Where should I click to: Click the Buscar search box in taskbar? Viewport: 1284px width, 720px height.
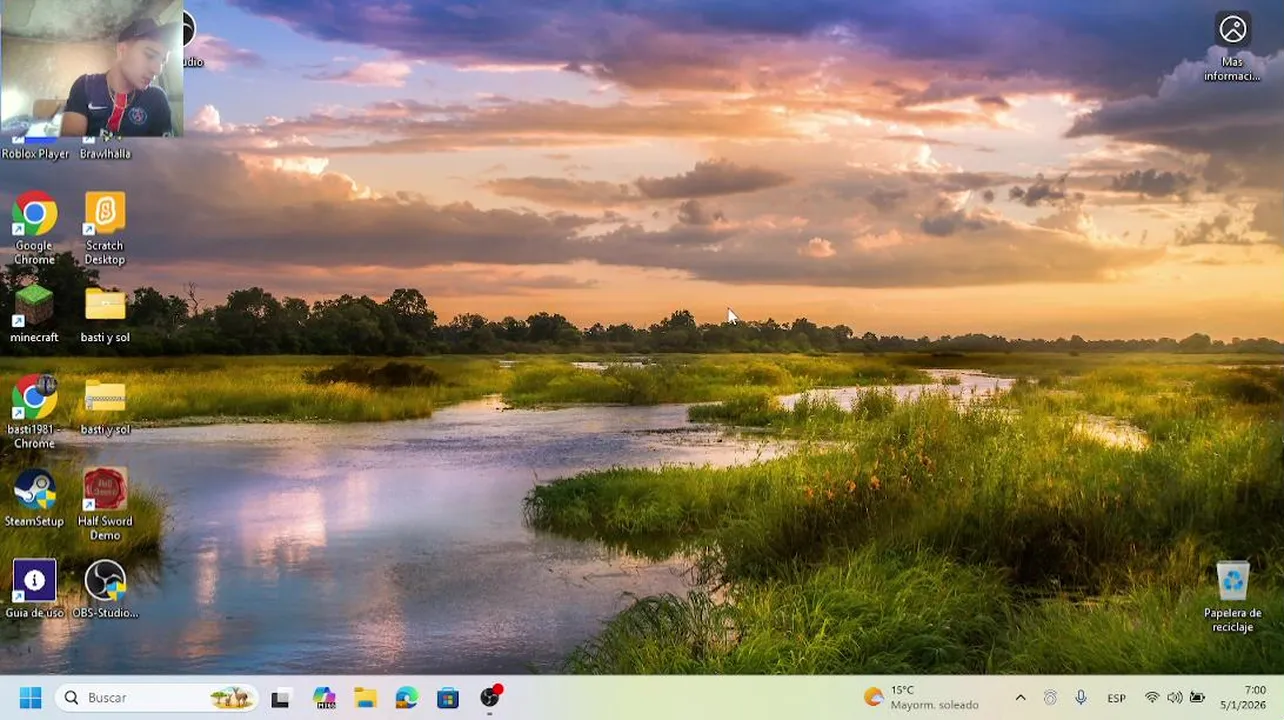157,698
